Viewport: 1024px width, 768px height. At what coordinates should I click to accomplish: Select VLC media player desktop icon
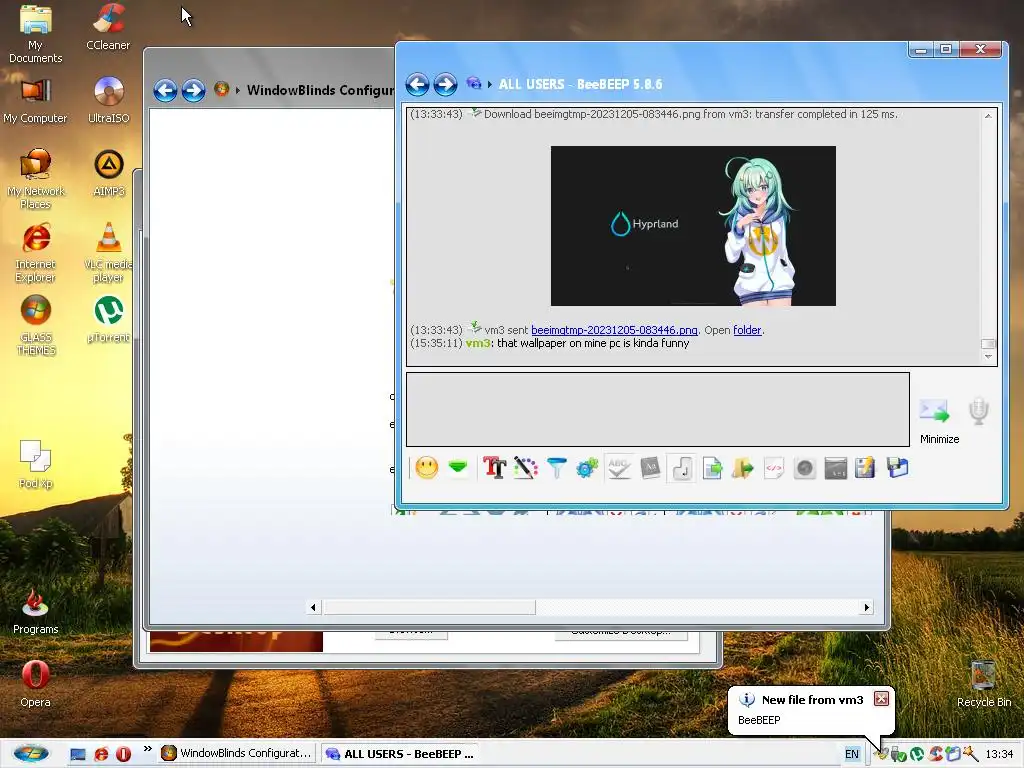tap(108, 253)
